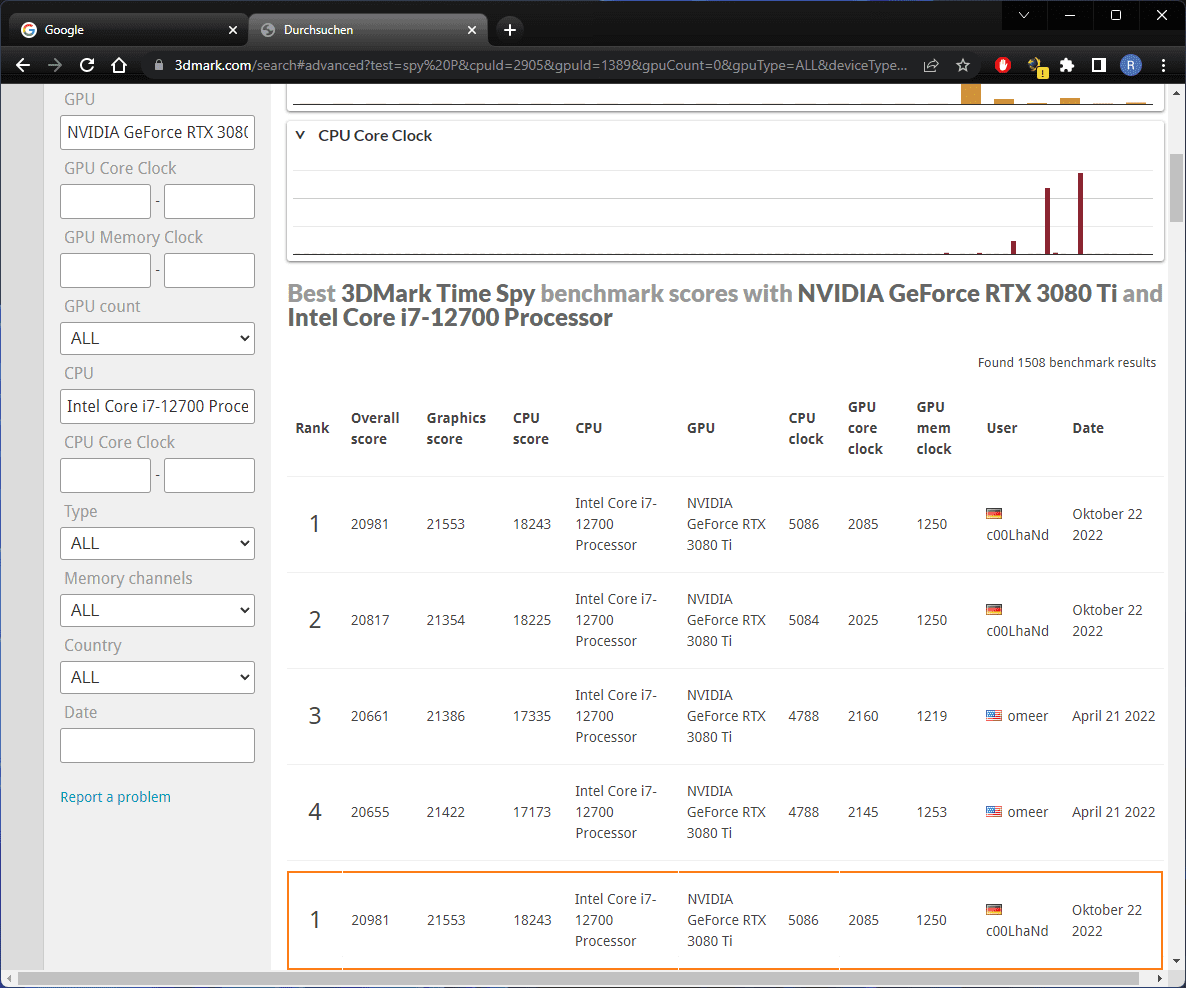Click the scroll down arrow of the page
The height and width of the screenshot is (988, 1186).
pyautogui.click(x=1175, y=962)
